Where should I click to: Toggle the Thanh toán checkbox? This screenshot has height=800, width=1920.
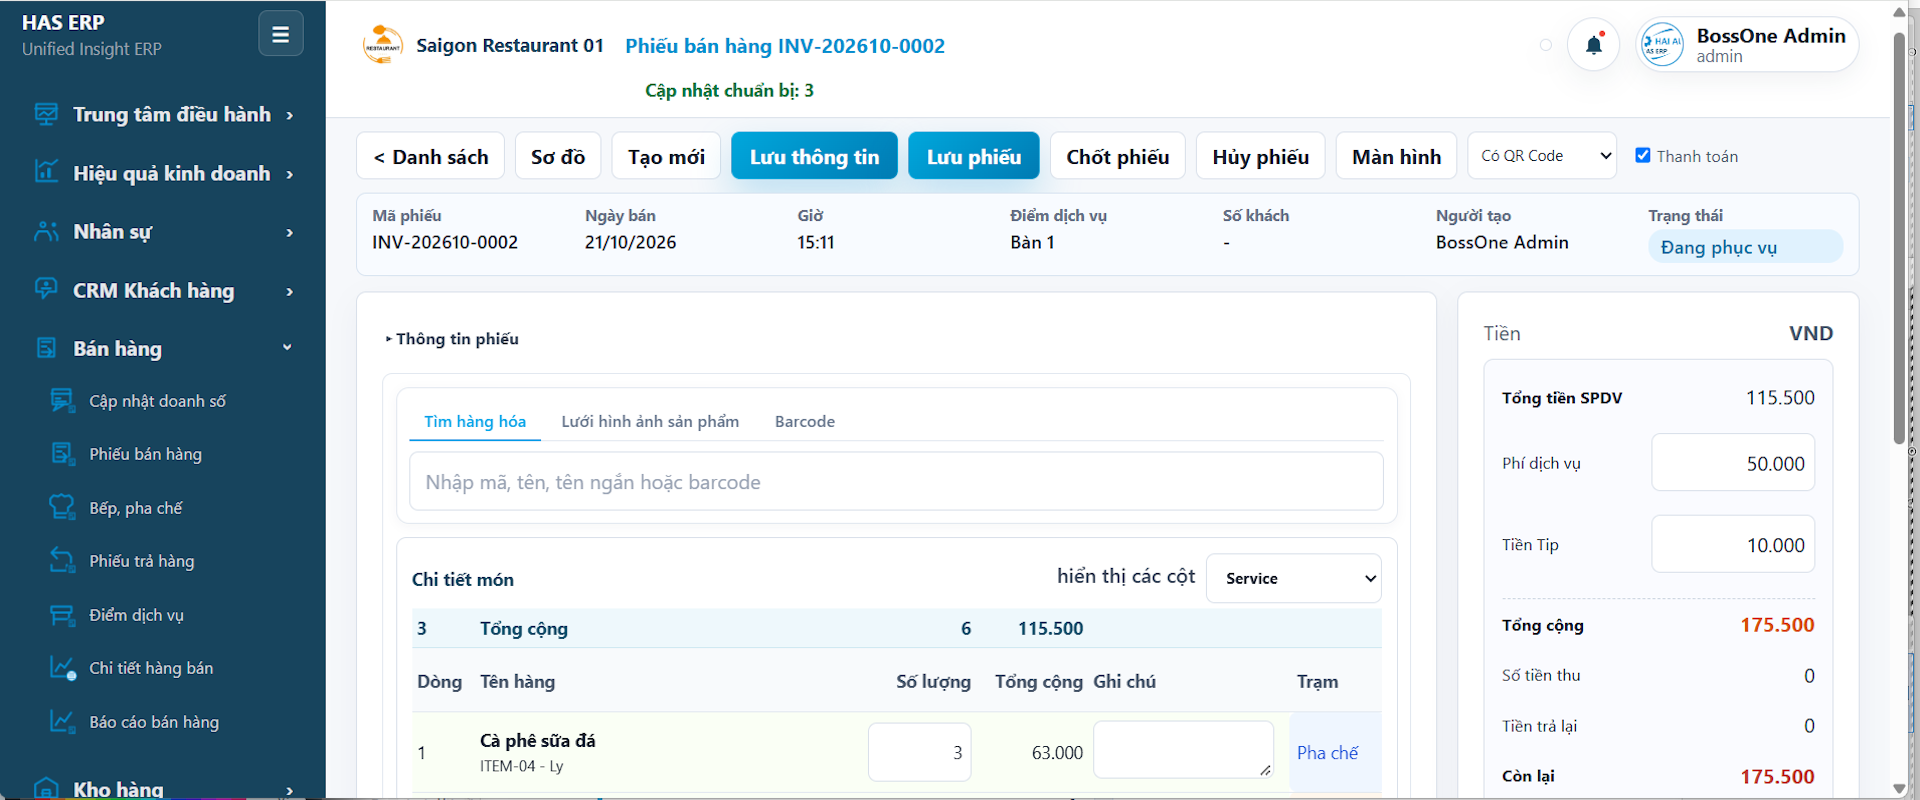(x=1642, y=155)
